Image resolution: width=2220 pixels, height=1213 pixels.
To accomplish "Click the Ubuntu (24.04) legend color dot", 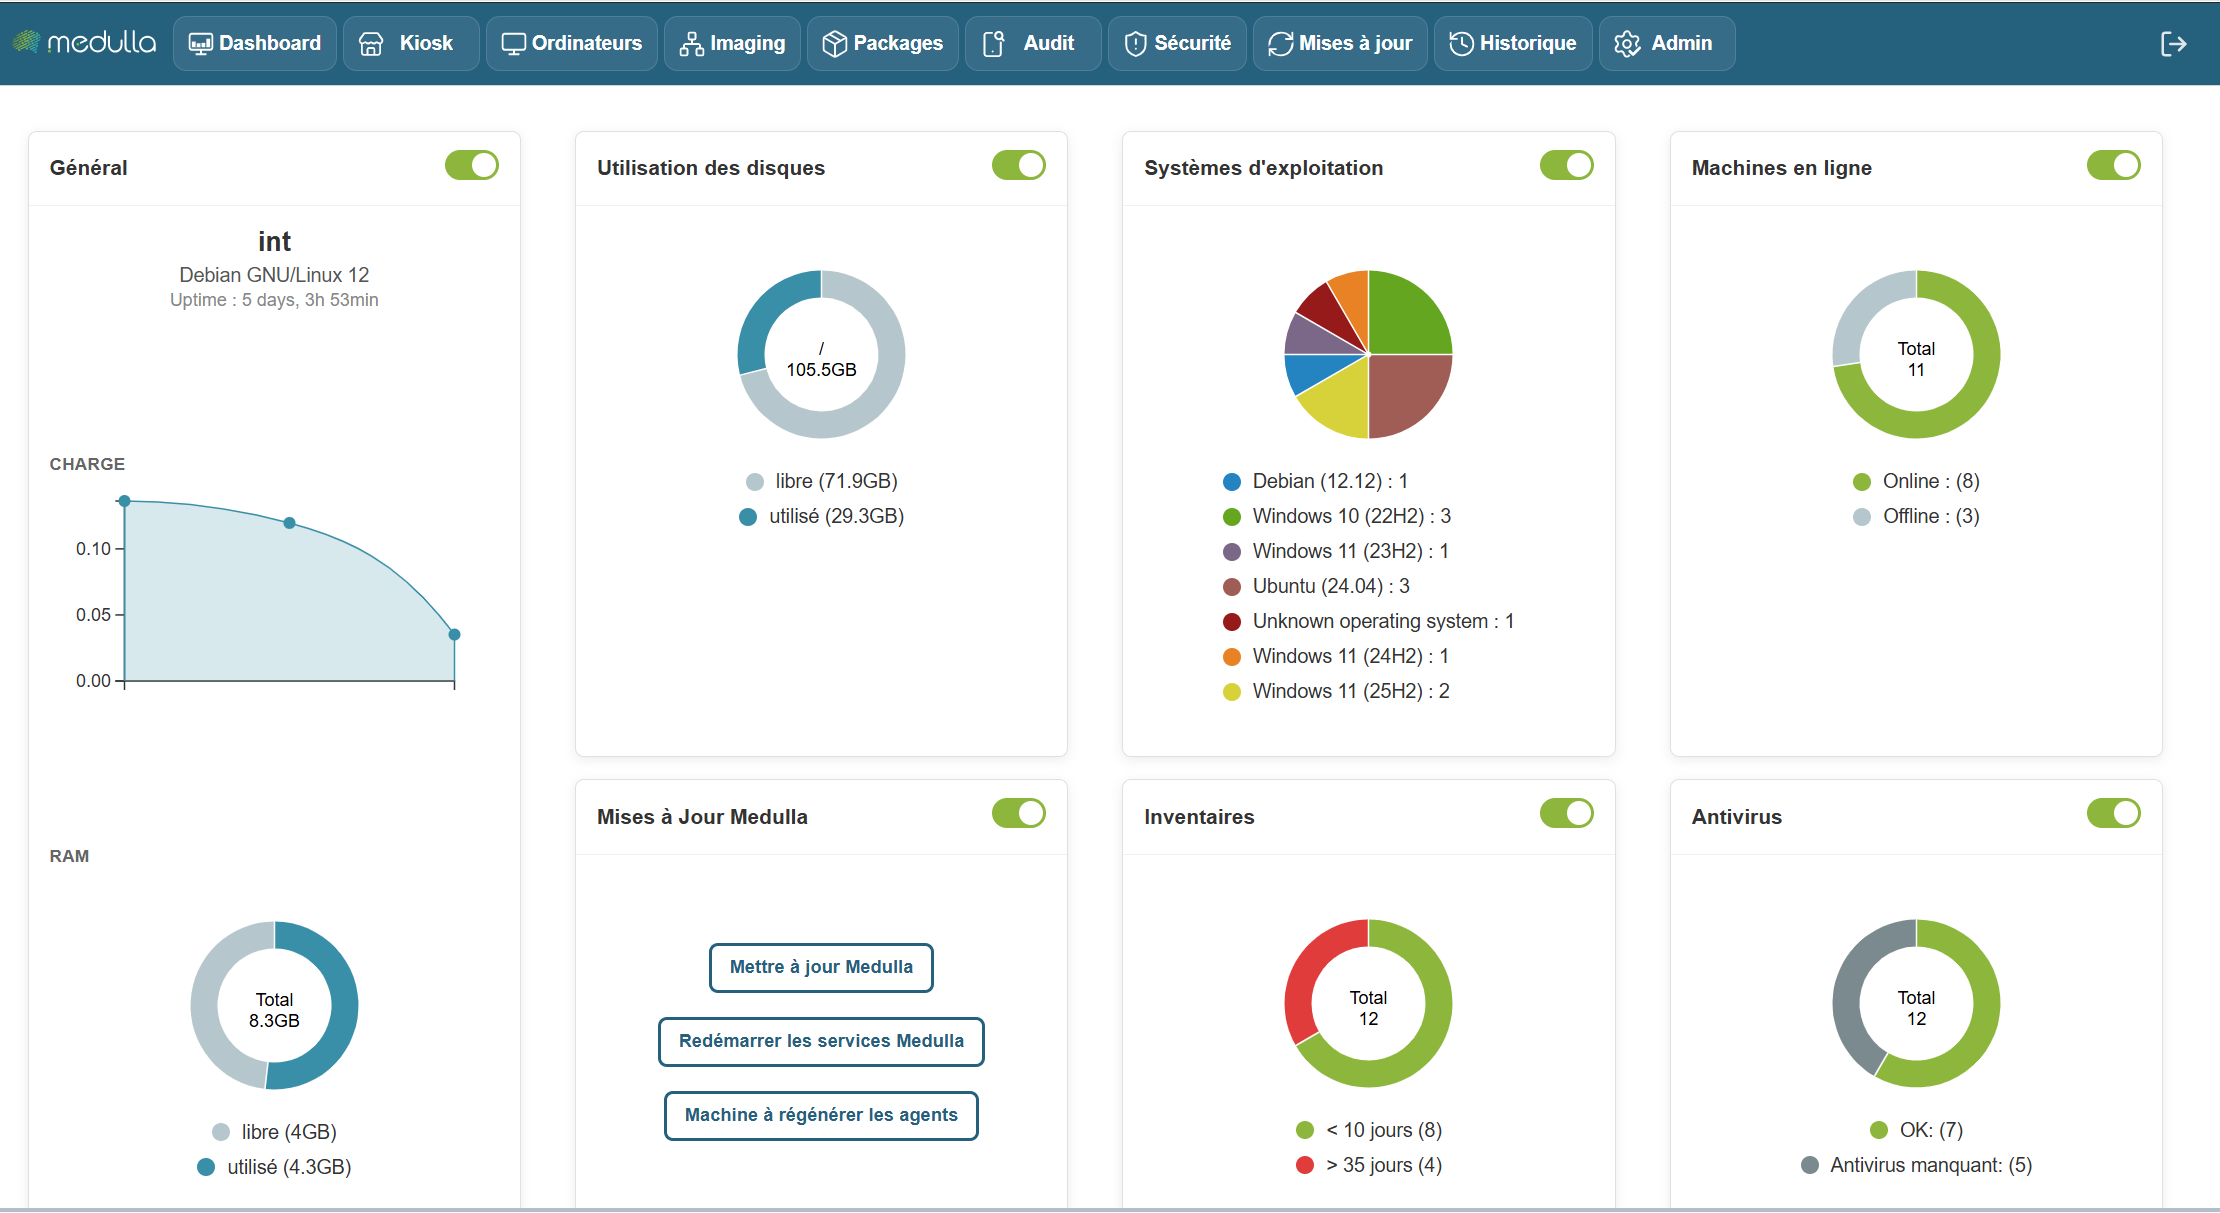I will pyautogui.click(x=1232, y=587).
